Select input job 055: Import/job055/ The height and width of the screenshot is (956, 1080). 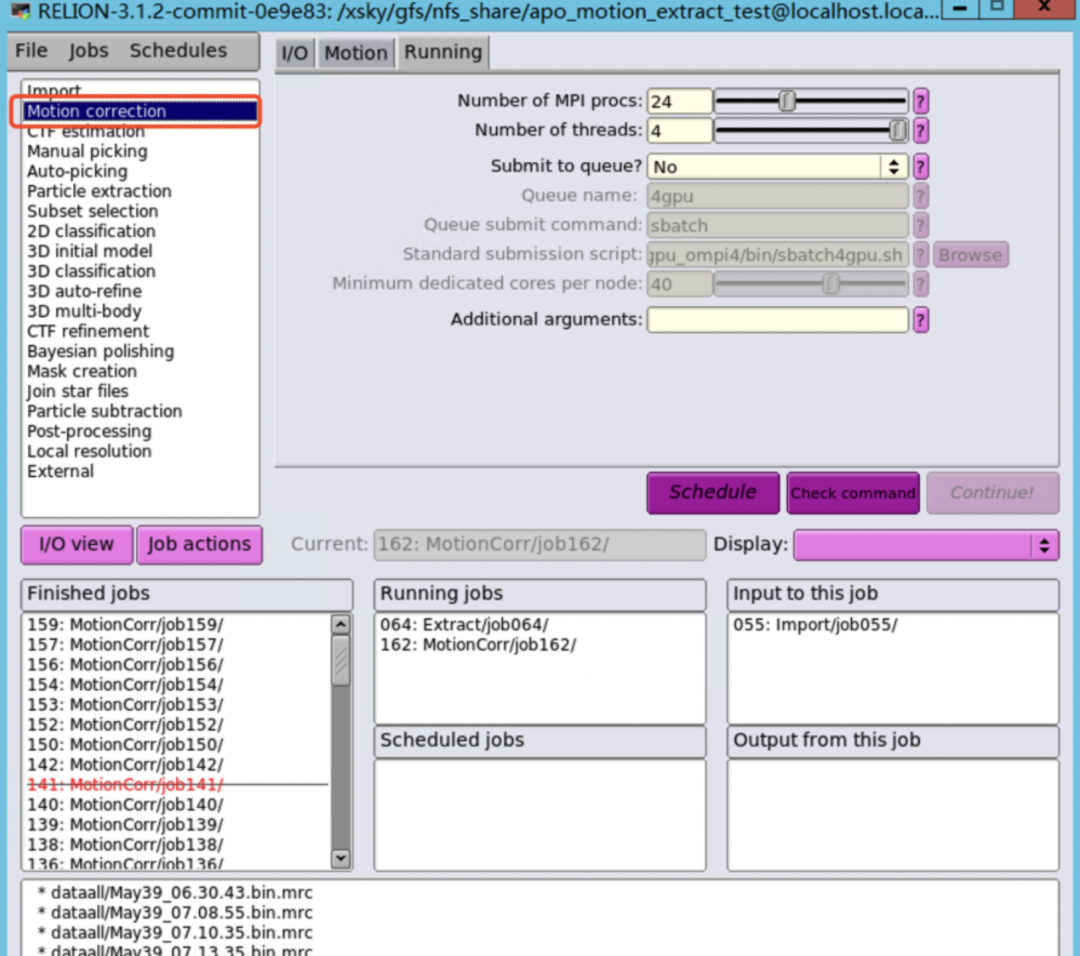[893, 625]
